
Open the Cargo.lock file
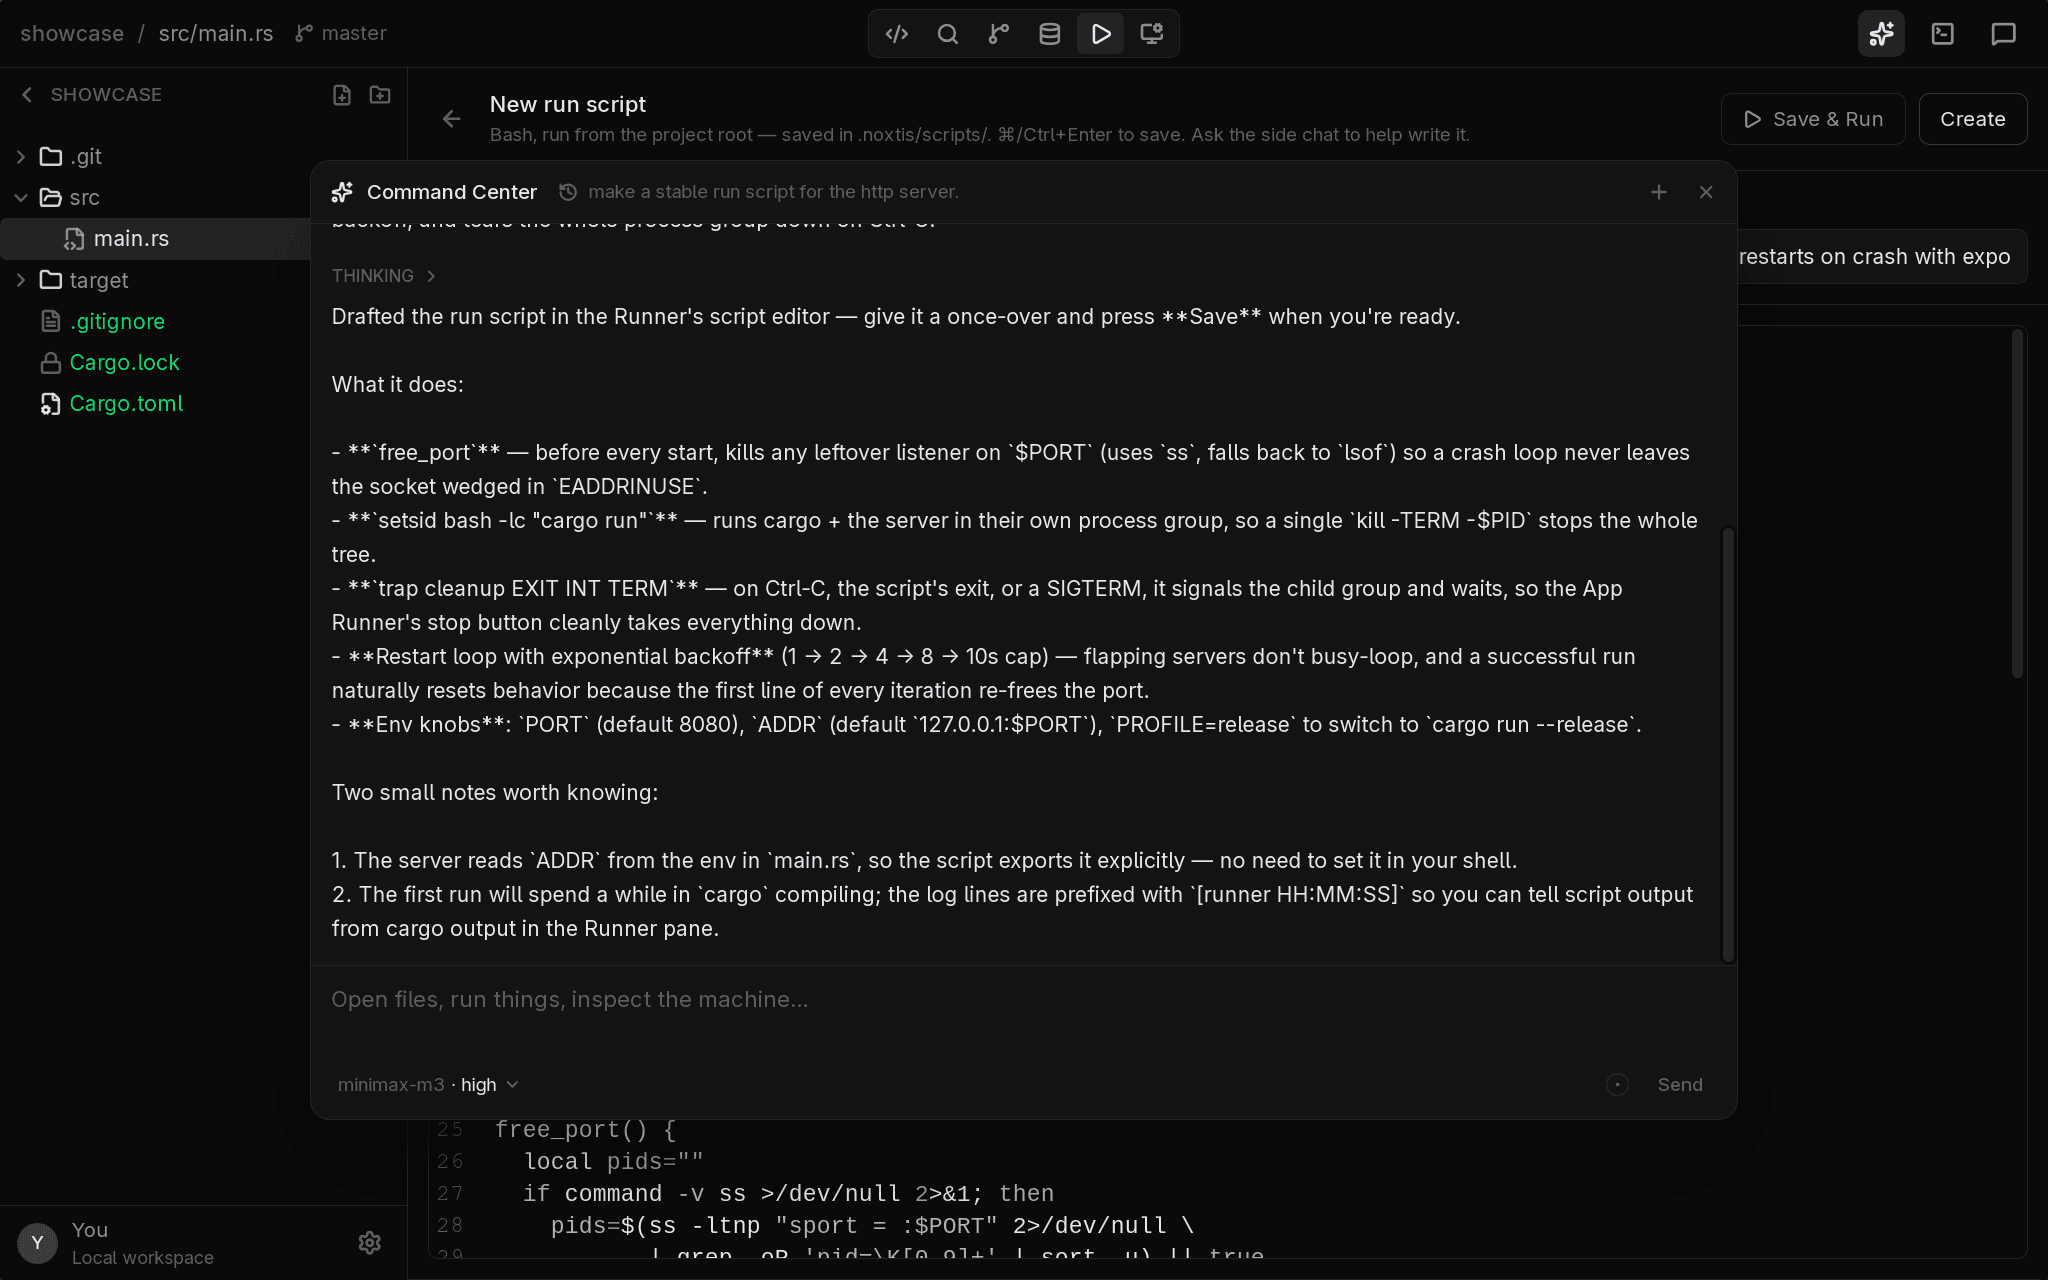124,362
